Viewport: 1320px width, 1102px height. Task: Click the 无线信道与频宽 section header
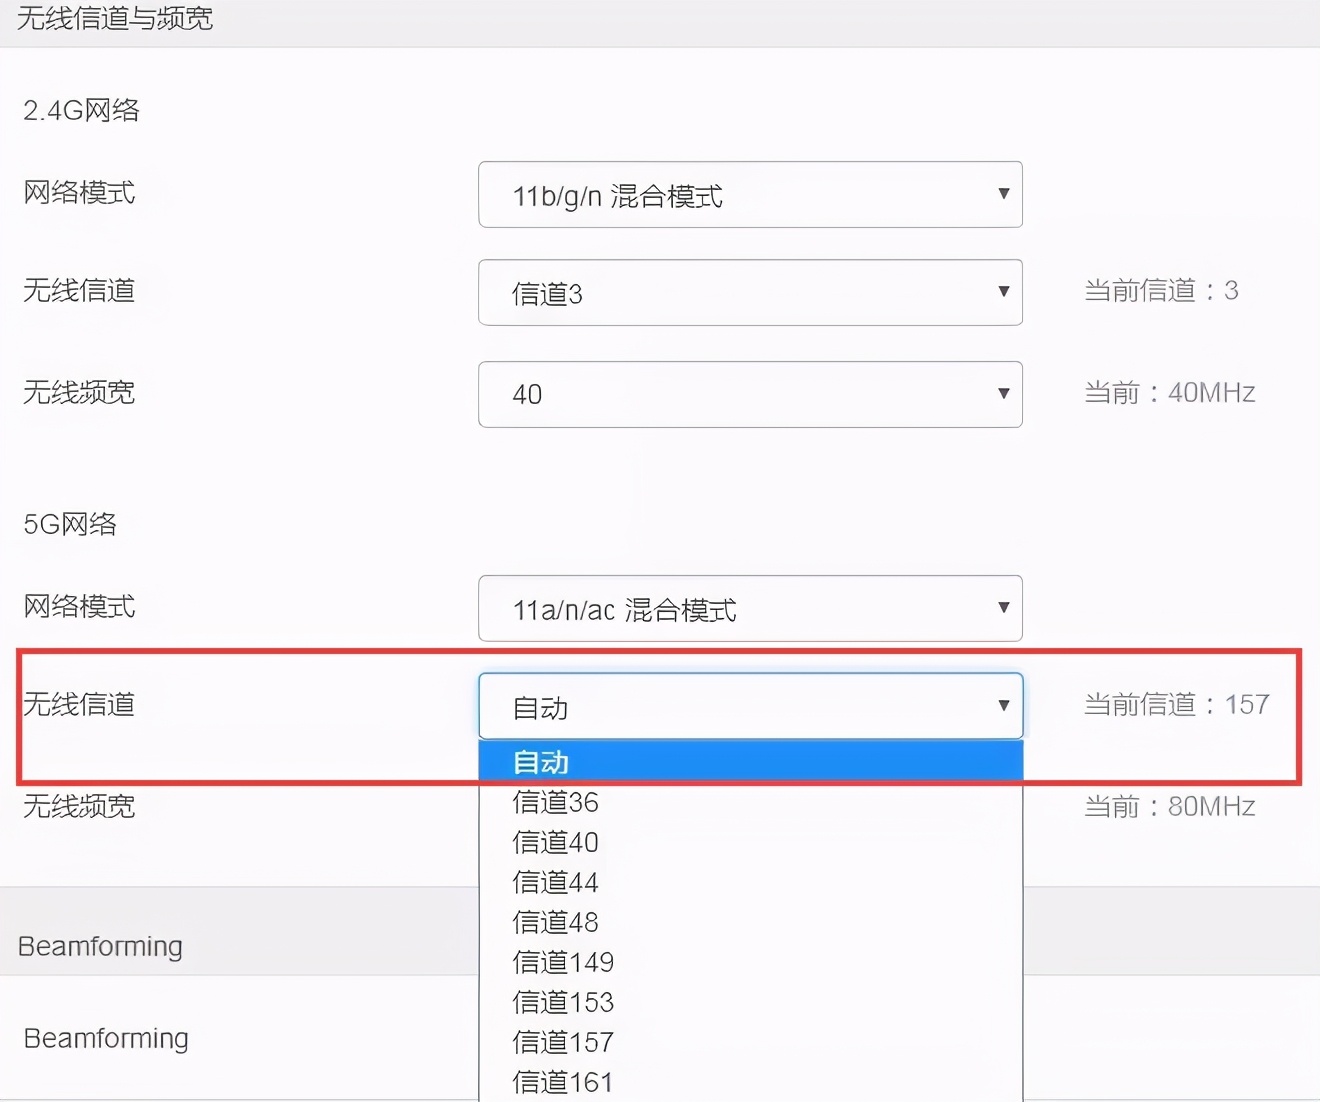[x=115, y=18]
